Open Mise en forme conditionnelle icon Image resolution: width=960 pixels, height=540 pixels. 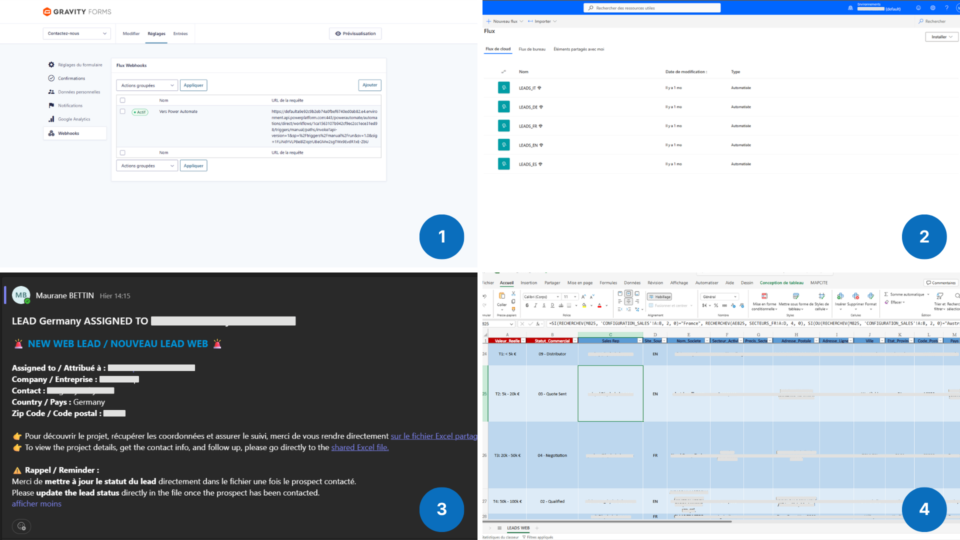click(x=764, y=296)
